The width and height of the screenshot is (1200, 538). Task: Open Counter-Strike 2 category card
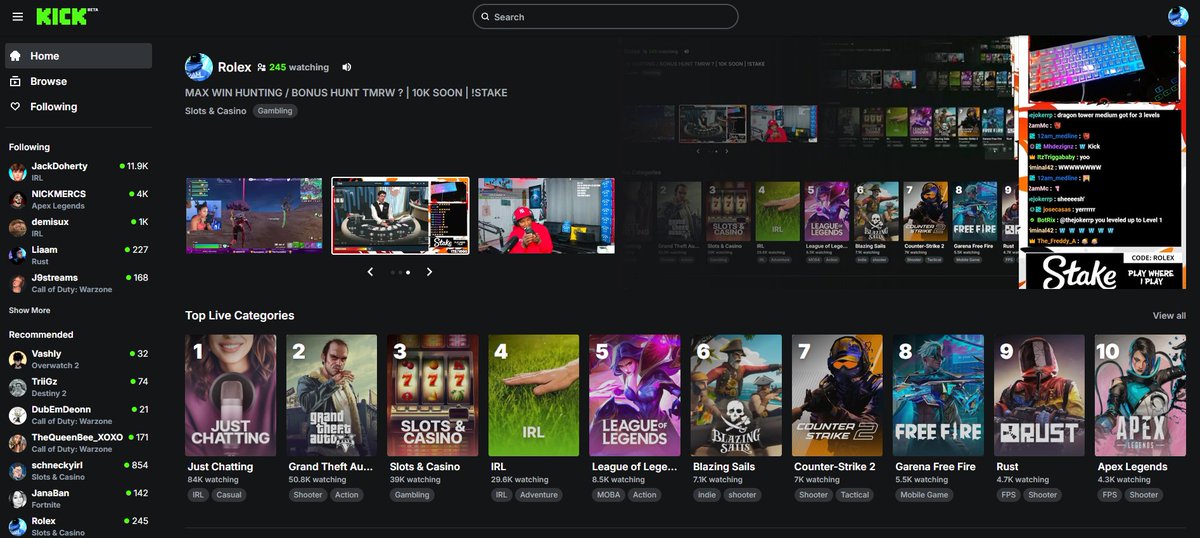(837, 396)
